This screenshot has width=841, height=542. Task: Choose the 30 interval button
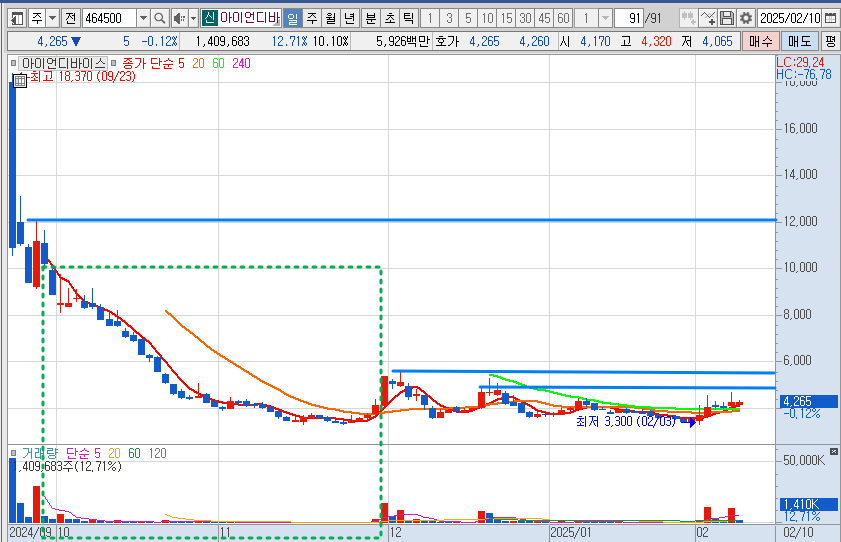[x=525, y=19]
